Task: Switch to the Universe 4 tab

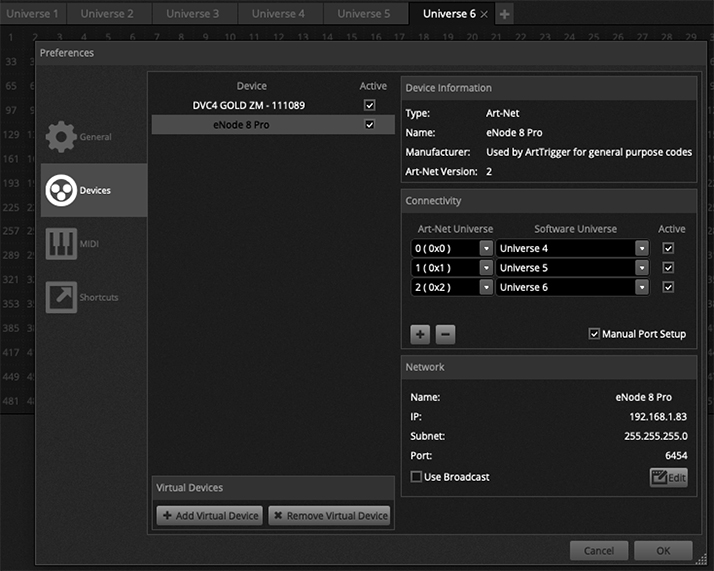Action: pos(278,14)
